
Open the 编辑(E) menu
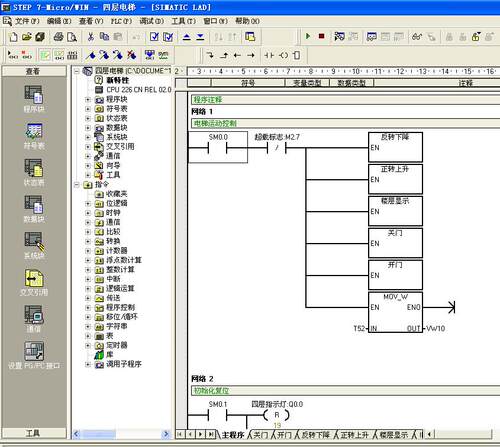click(x=59, y=21)
